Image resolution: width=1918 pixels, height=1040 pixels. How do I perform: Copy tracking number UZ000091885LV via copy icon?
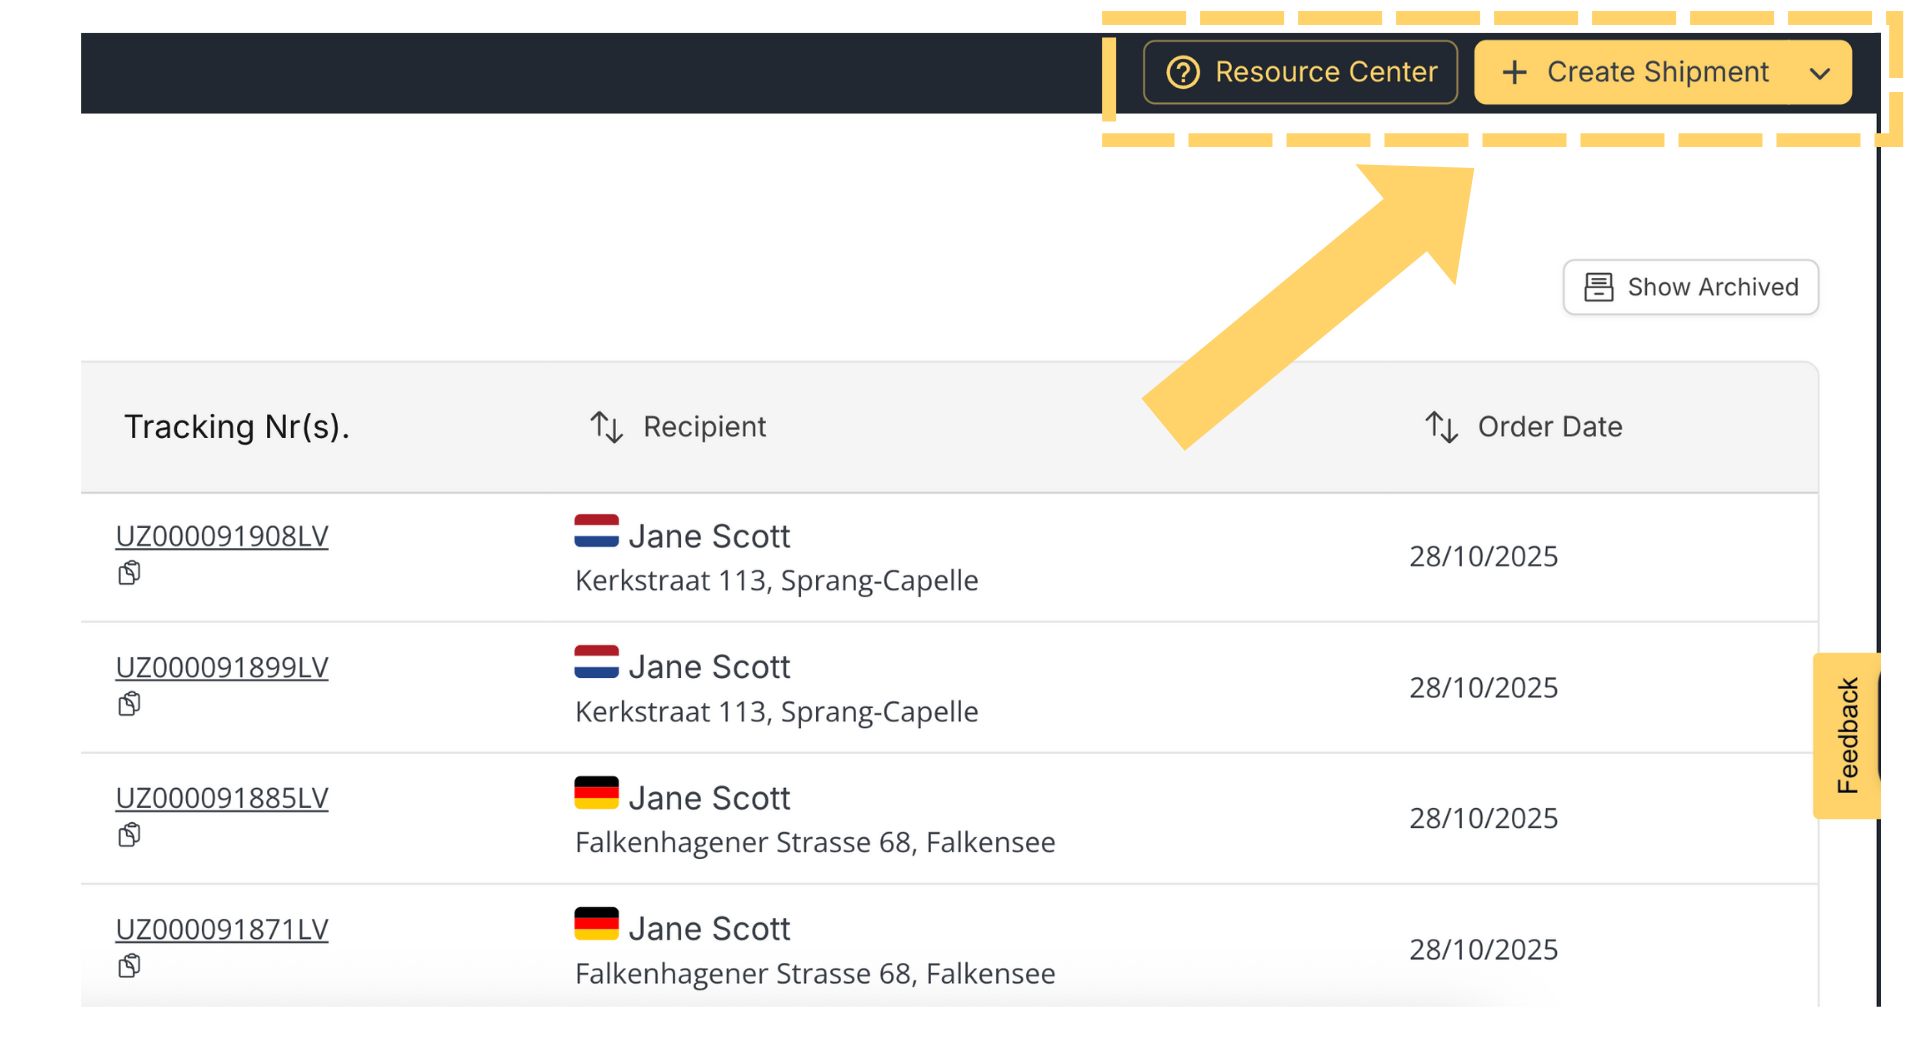click(129, 835)
